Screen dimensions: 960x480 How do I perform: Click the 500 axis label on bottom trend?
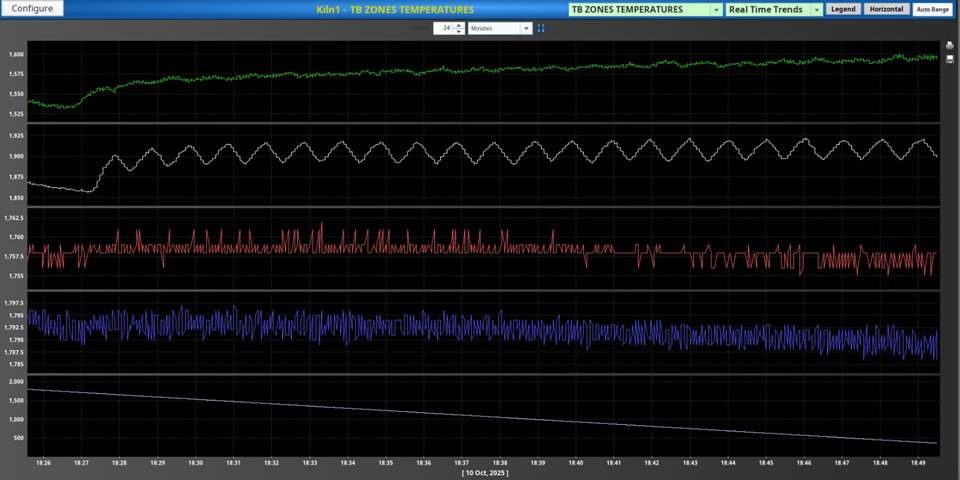click(x=18, y=438)
